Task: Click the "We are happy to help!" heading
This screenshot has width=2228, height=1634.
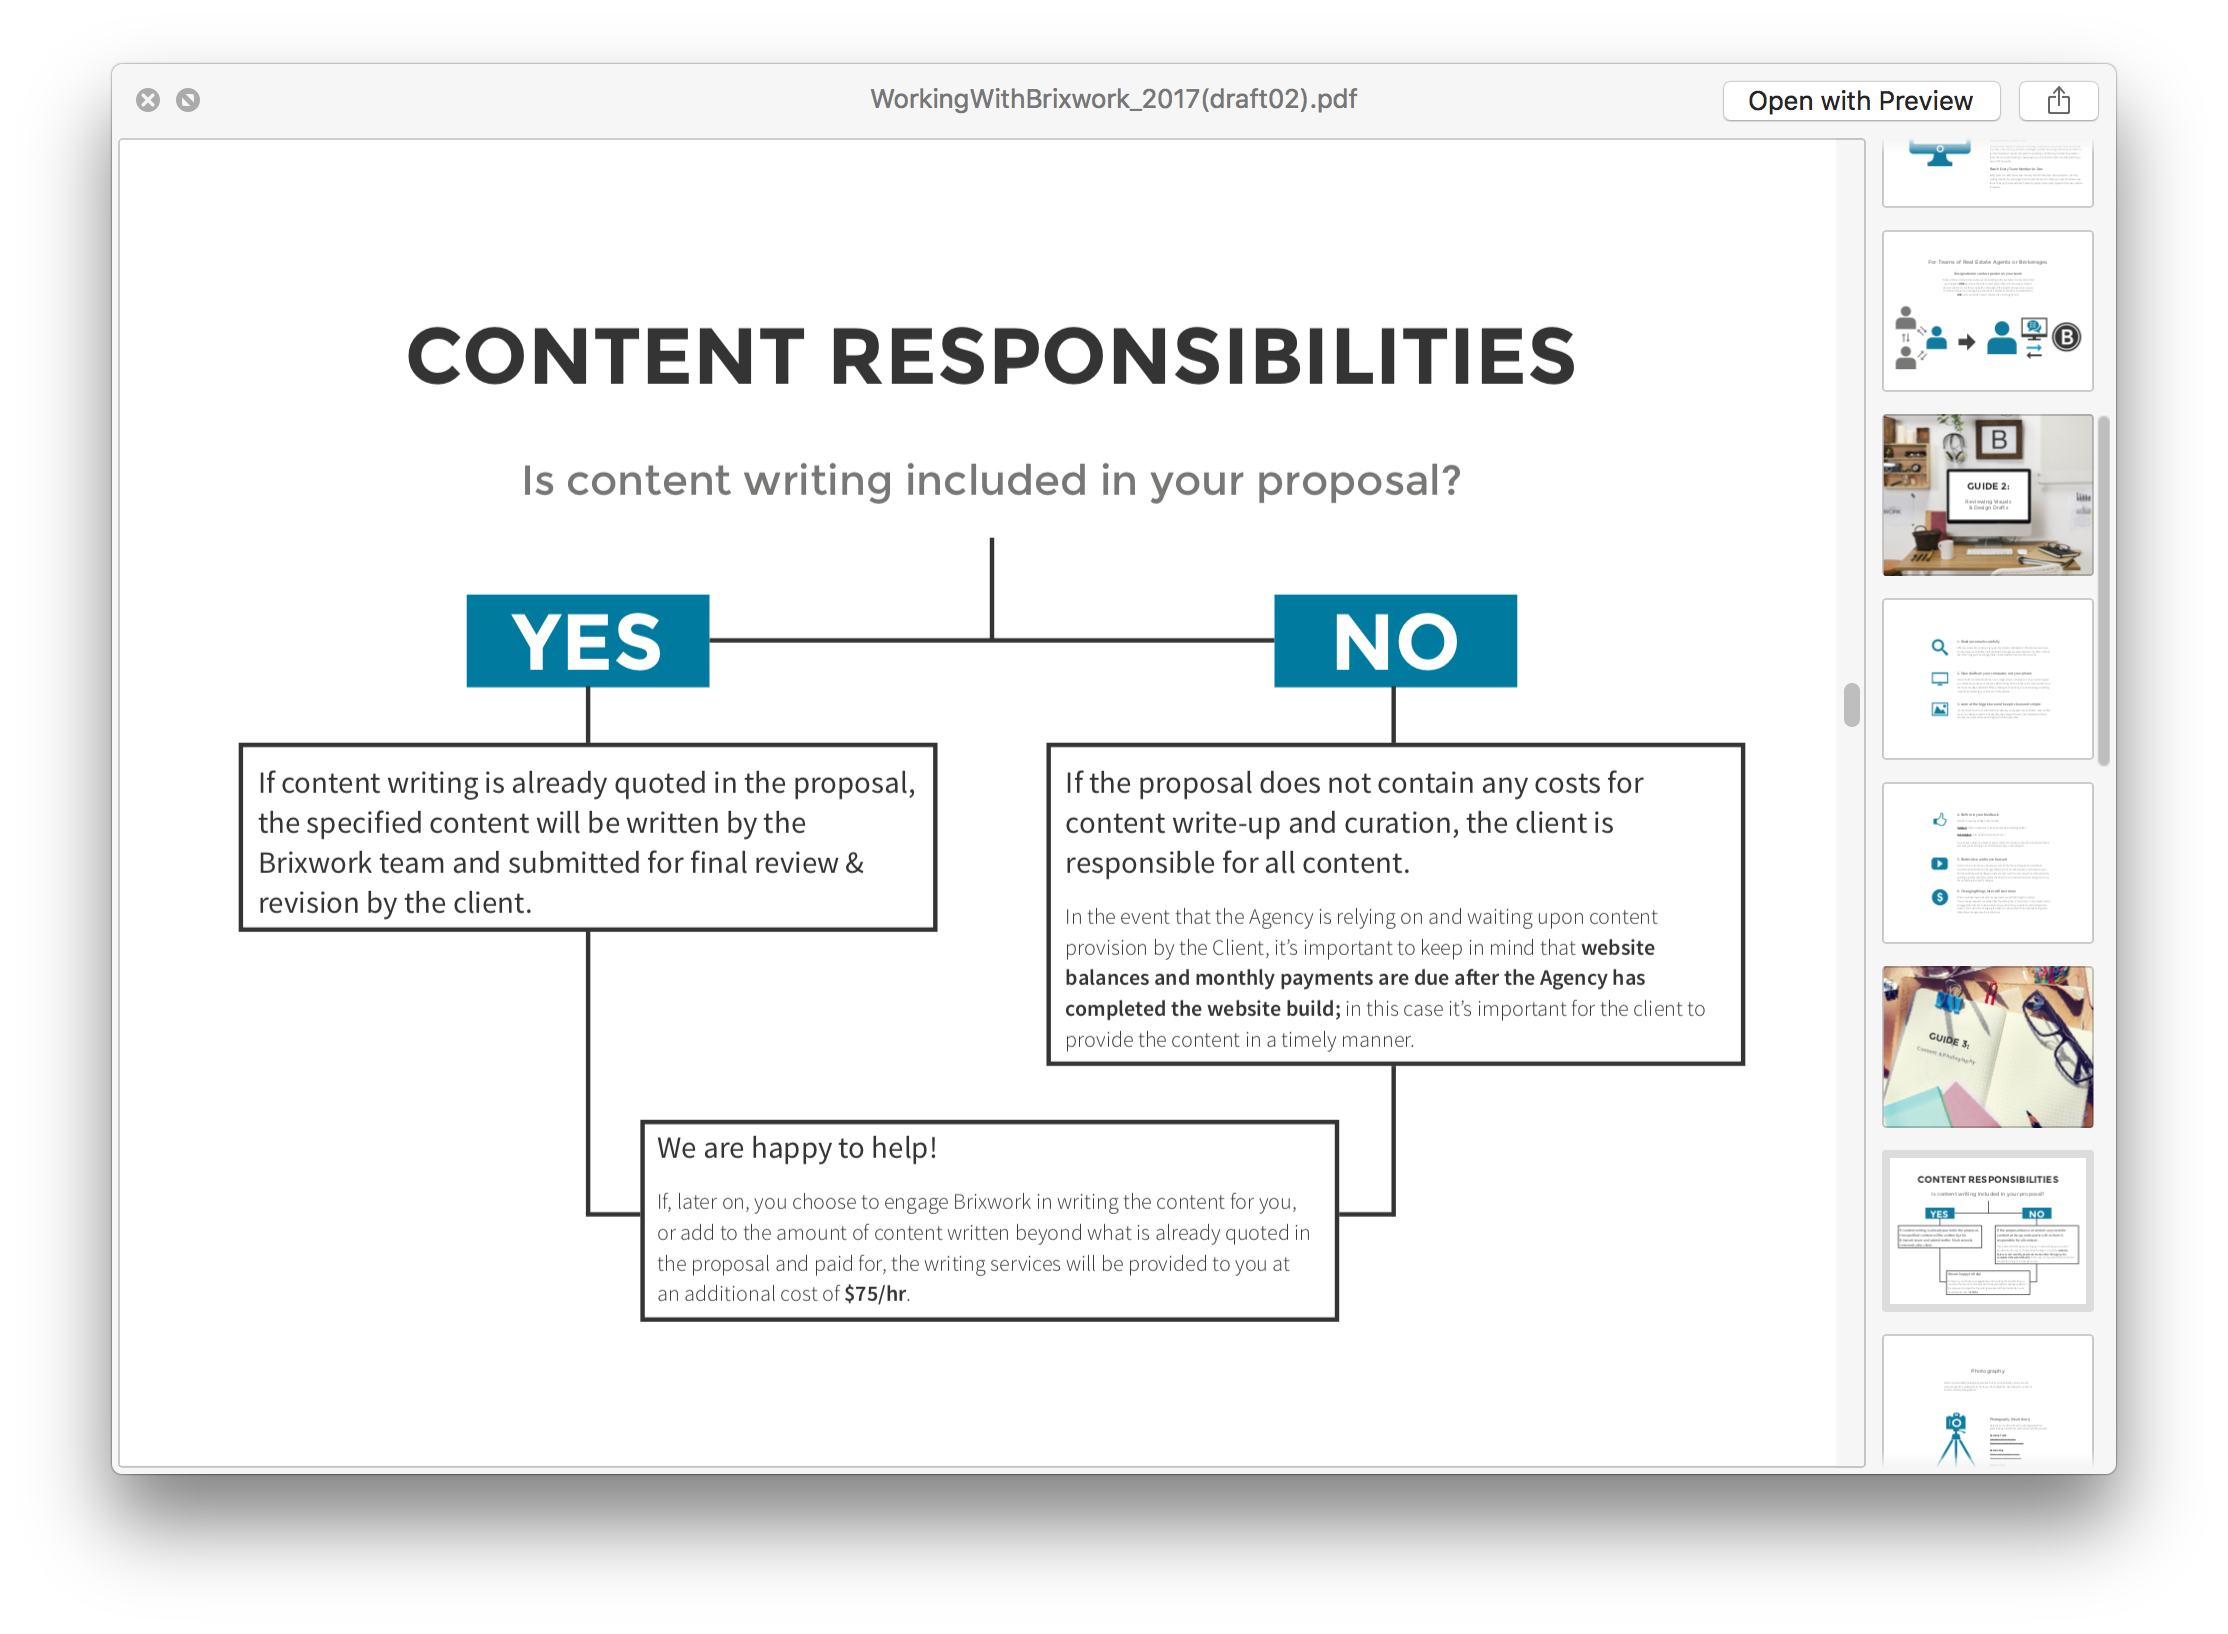Action: click(797, 1148)
